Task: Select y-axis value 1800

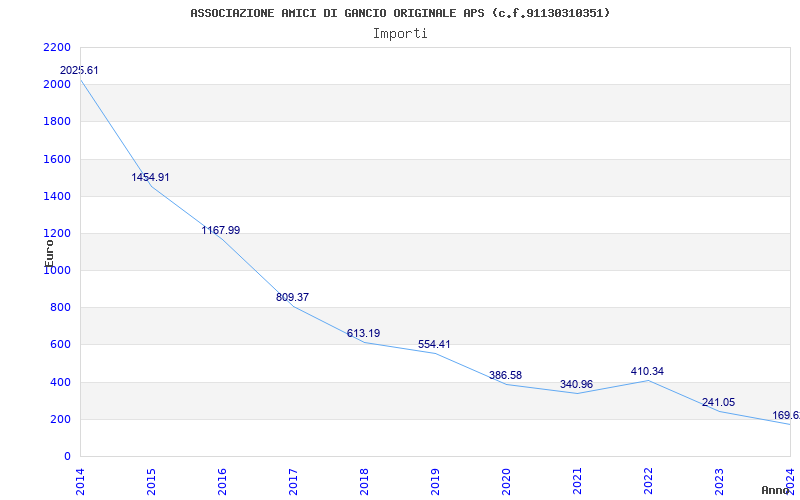Action: pos(57,121)
